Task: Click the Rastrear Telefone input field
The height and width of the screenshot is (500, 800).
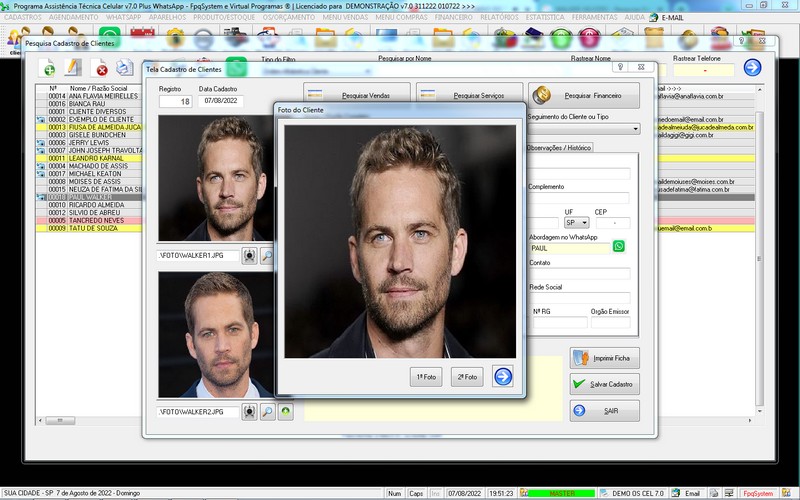Action: 704,70
